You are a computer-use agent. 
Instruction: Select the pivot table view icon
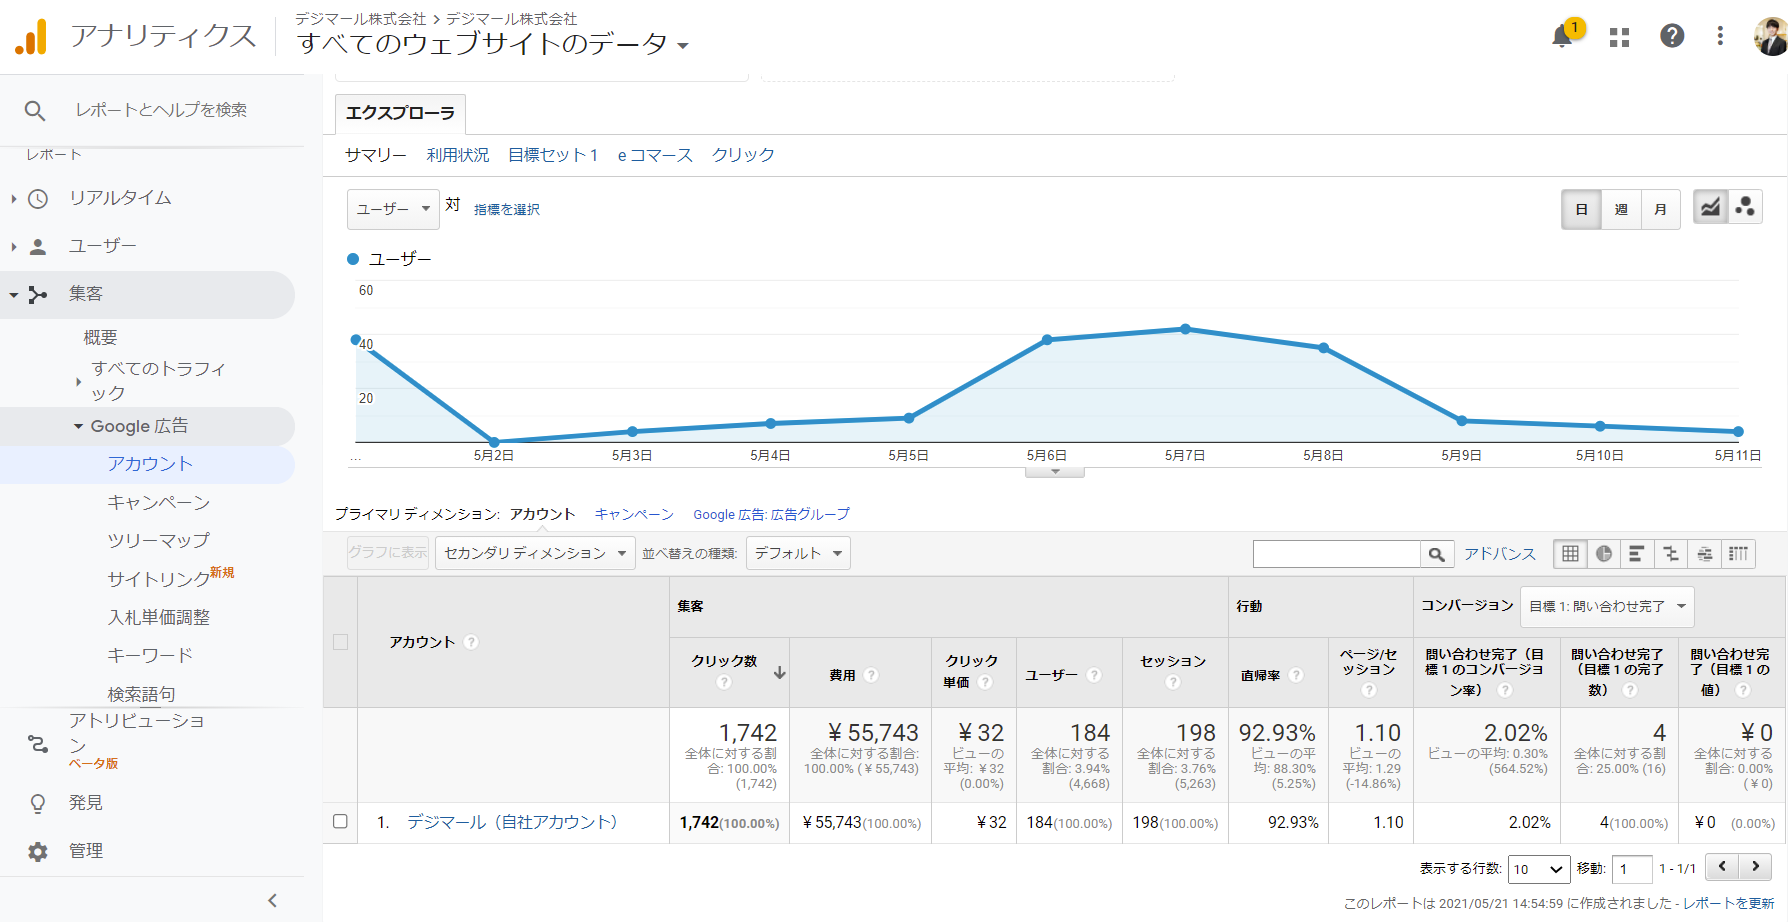pyautogui.click(x=1739, y=554)
